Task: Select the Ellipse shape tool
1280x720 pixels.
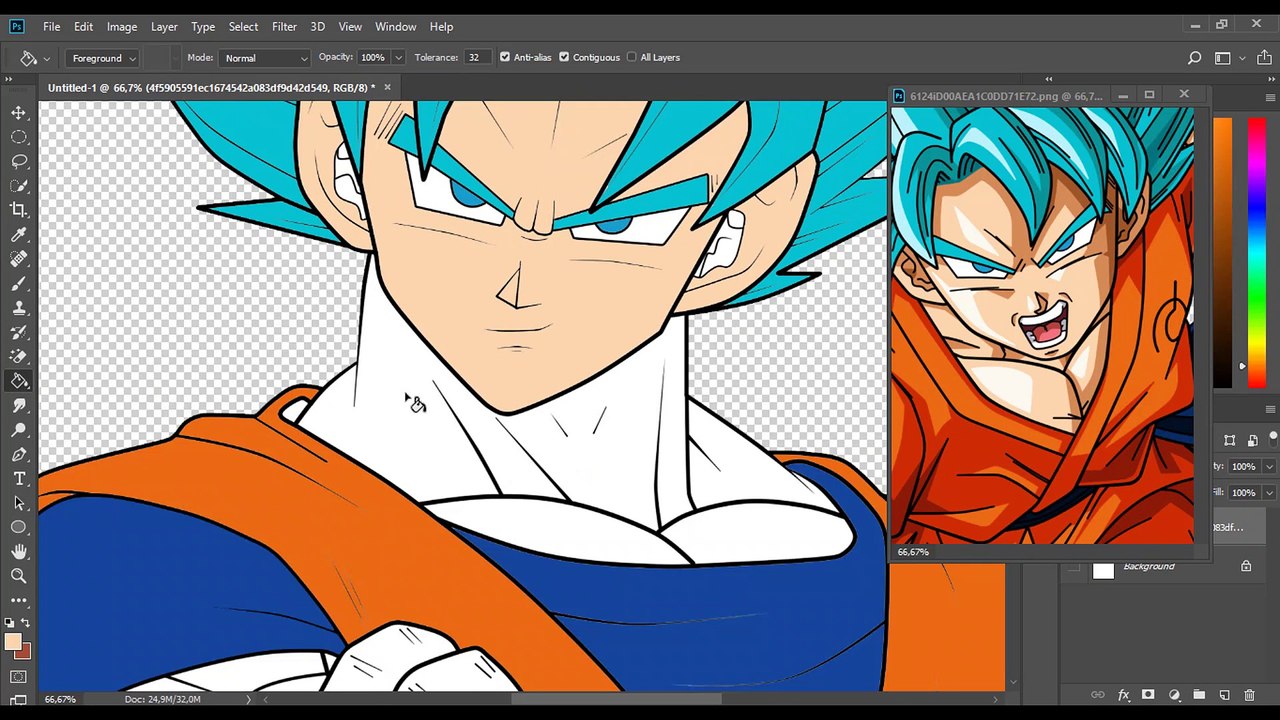Action: 19,527
